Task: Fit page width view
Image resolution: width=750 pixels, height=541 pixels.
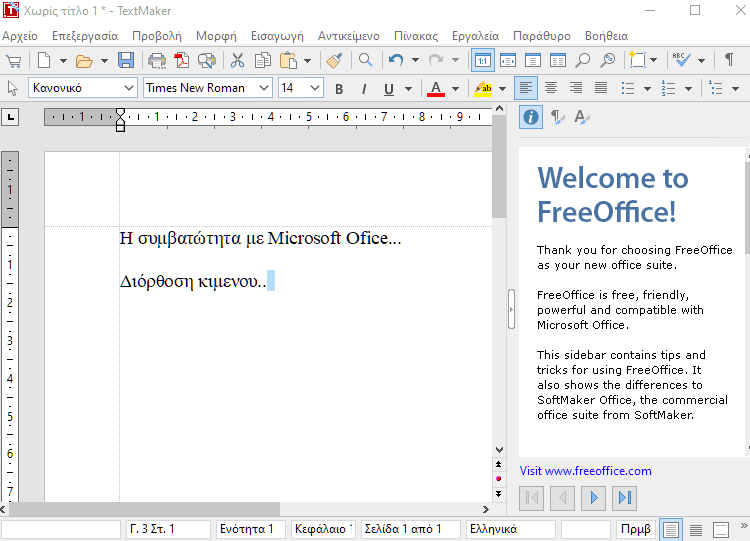Action: click(508, 61)
